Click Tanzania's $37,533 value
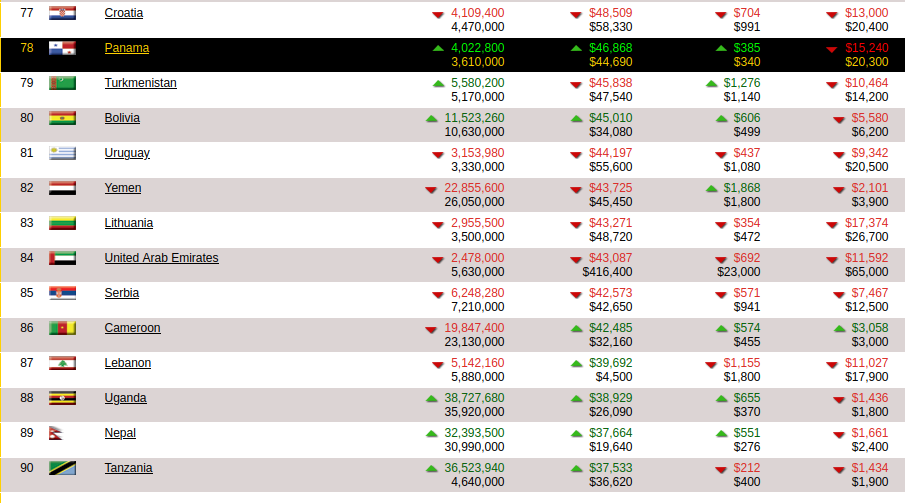Screen dimensions: 905x503 [x=610, y=468]
